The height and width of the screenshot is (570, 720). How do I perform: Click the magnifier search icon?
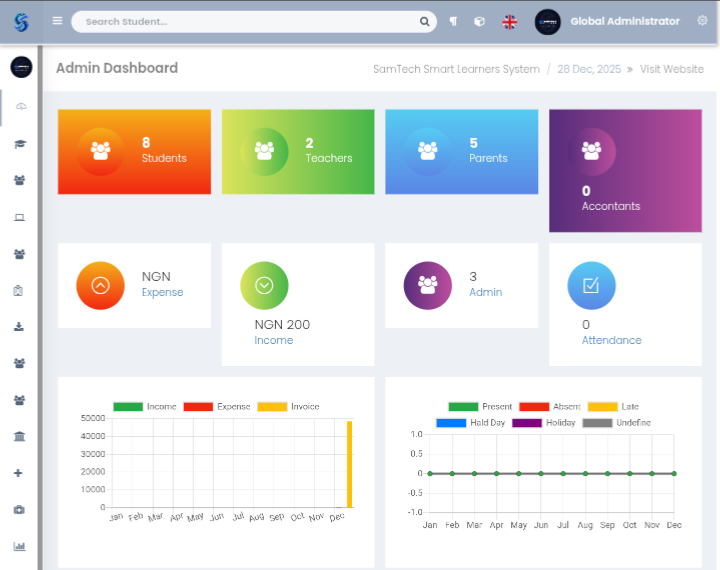click(x=424, y=22)
